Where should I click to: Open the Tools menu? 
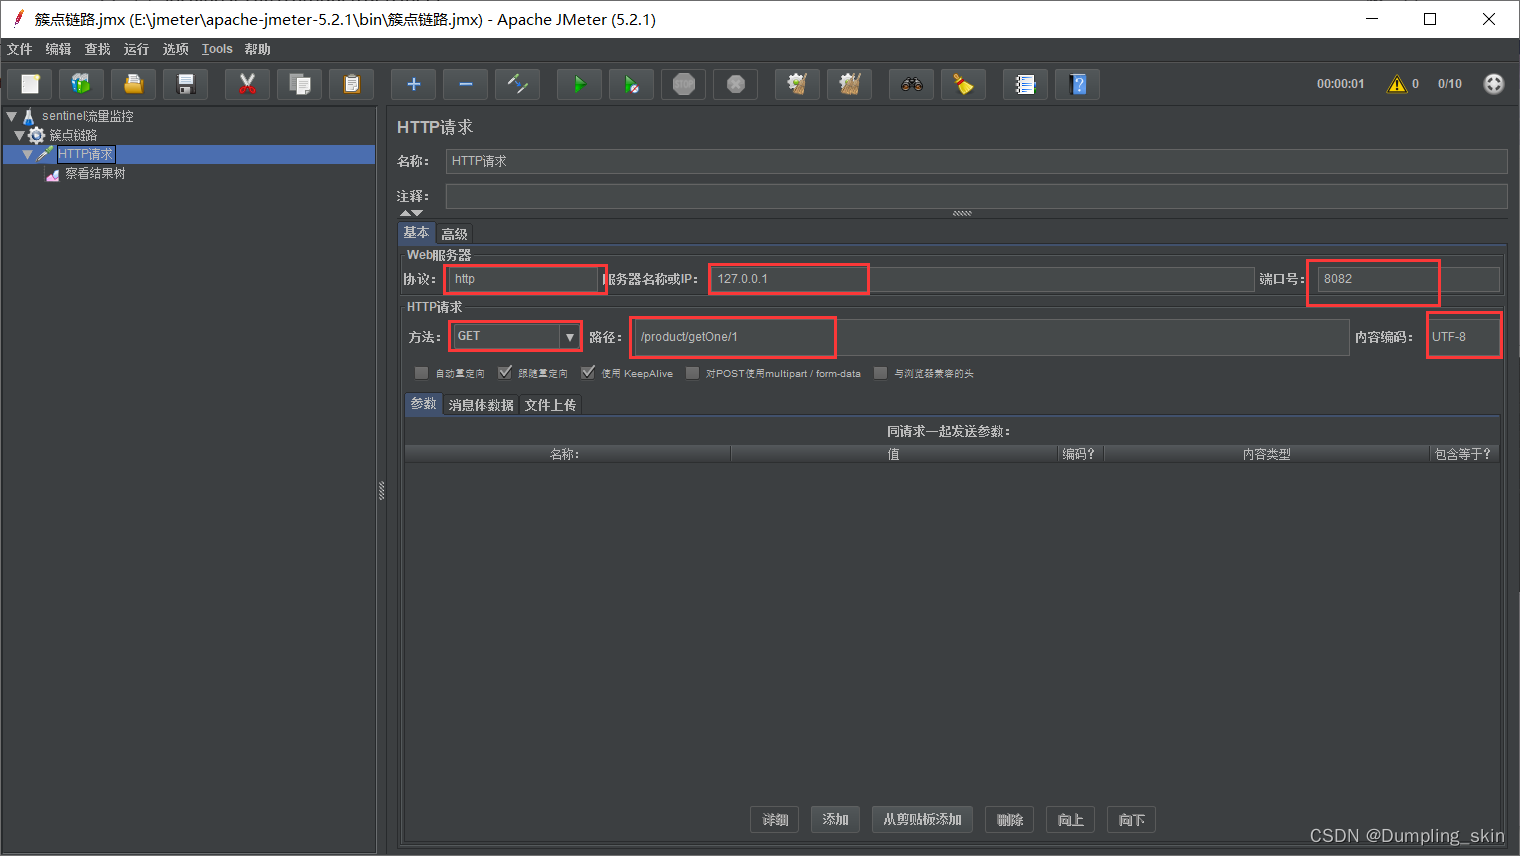[217, 49]
